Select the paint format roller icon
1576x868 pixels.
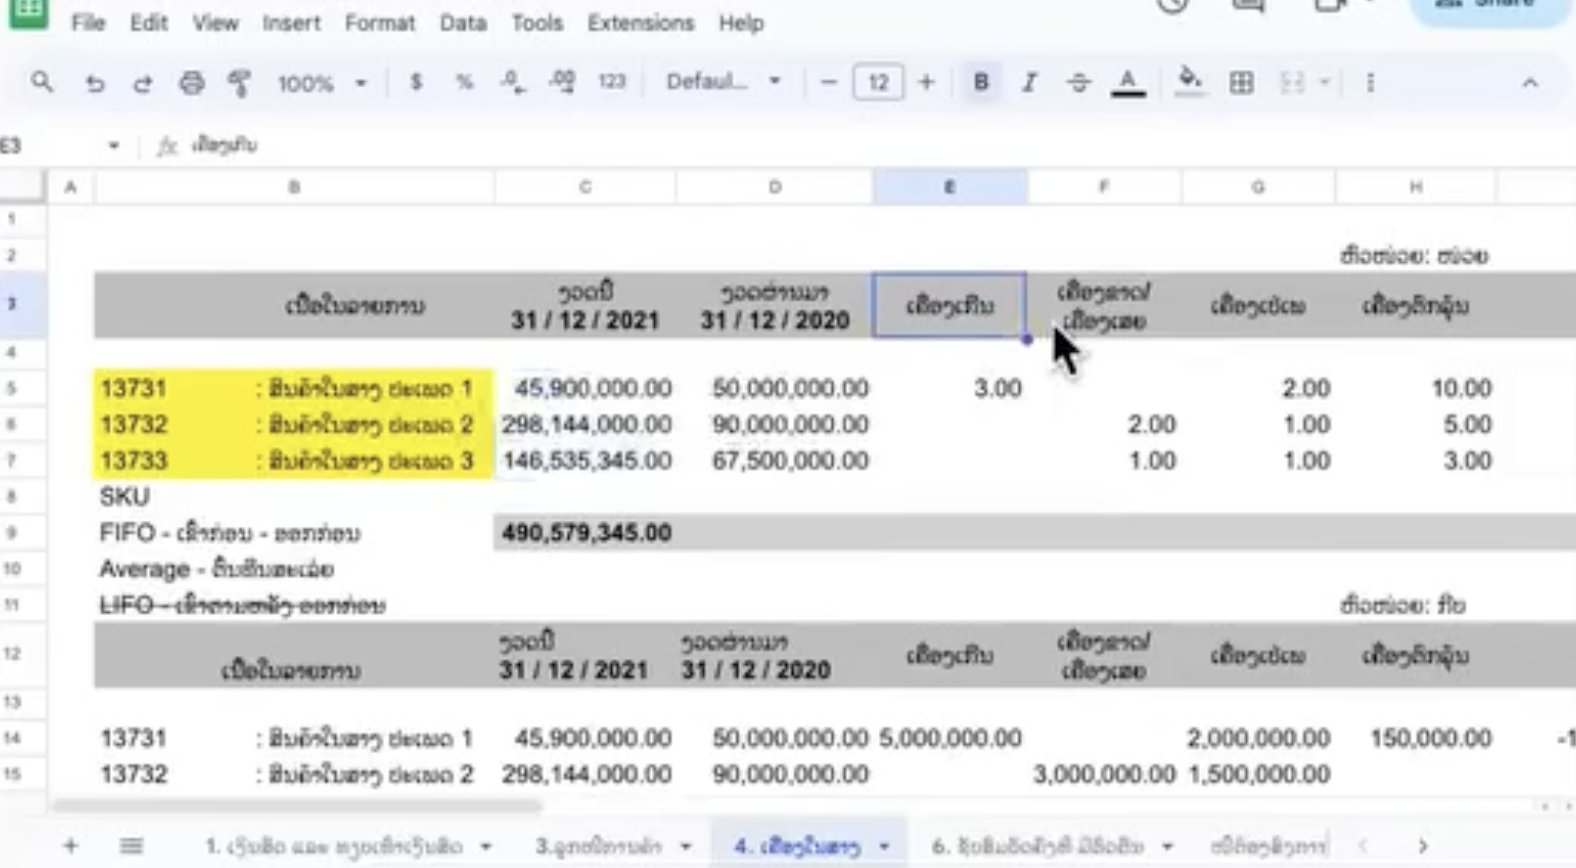click(239, 83)
